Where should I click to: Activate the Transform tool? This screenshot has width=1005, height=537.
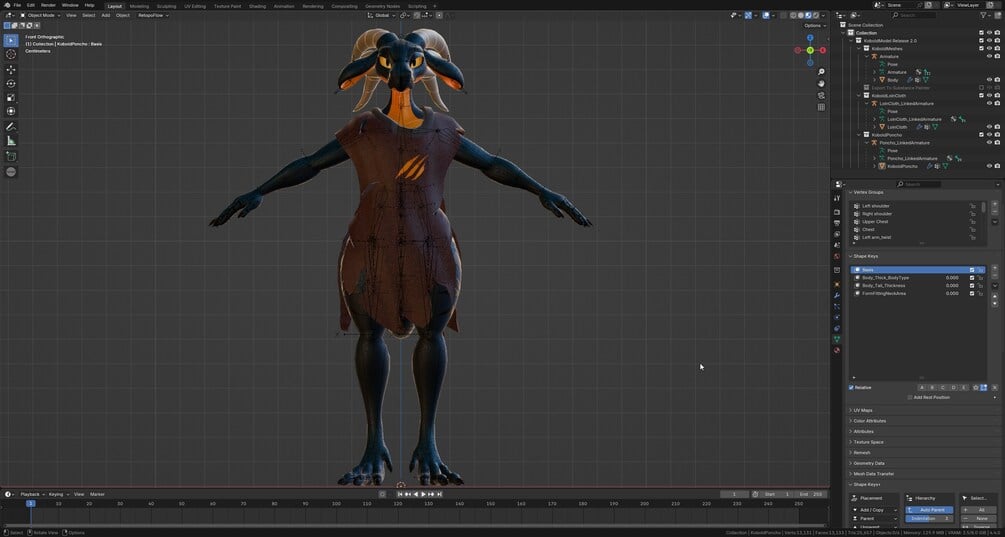click(11, 112)
